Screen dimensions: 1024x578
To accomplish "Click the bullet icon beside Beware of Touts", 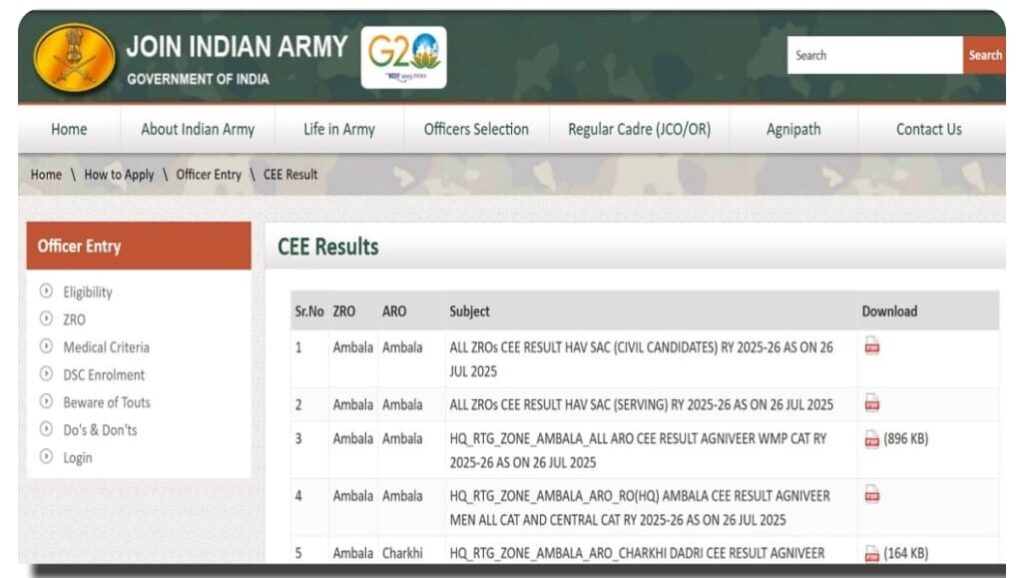I will (46, 401).
